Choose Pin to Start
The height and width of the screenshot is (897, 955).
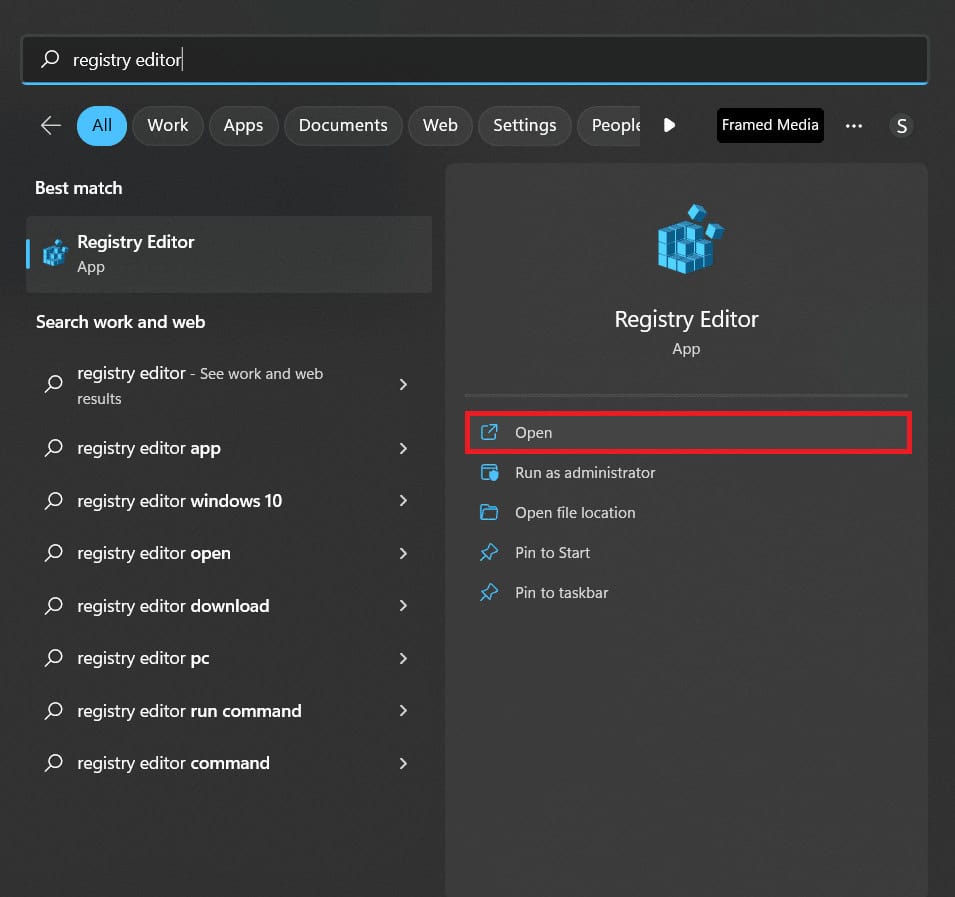(x=688, y=553)
